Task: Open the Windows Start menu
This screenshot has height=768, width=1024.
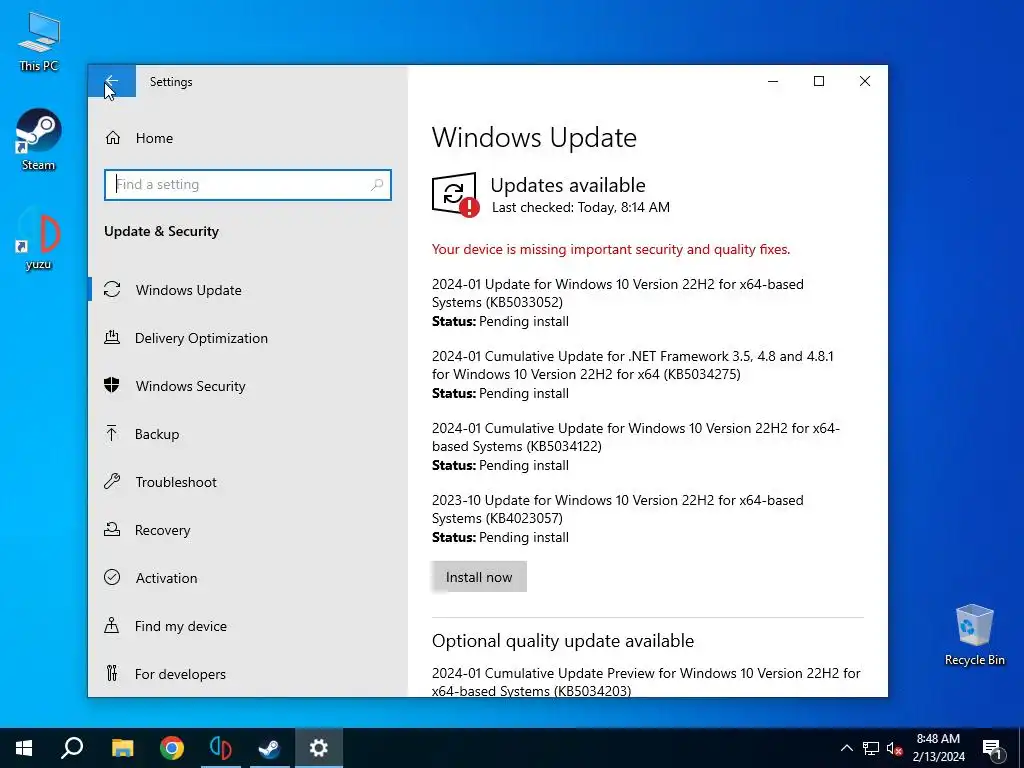Action: pos(24,748)
